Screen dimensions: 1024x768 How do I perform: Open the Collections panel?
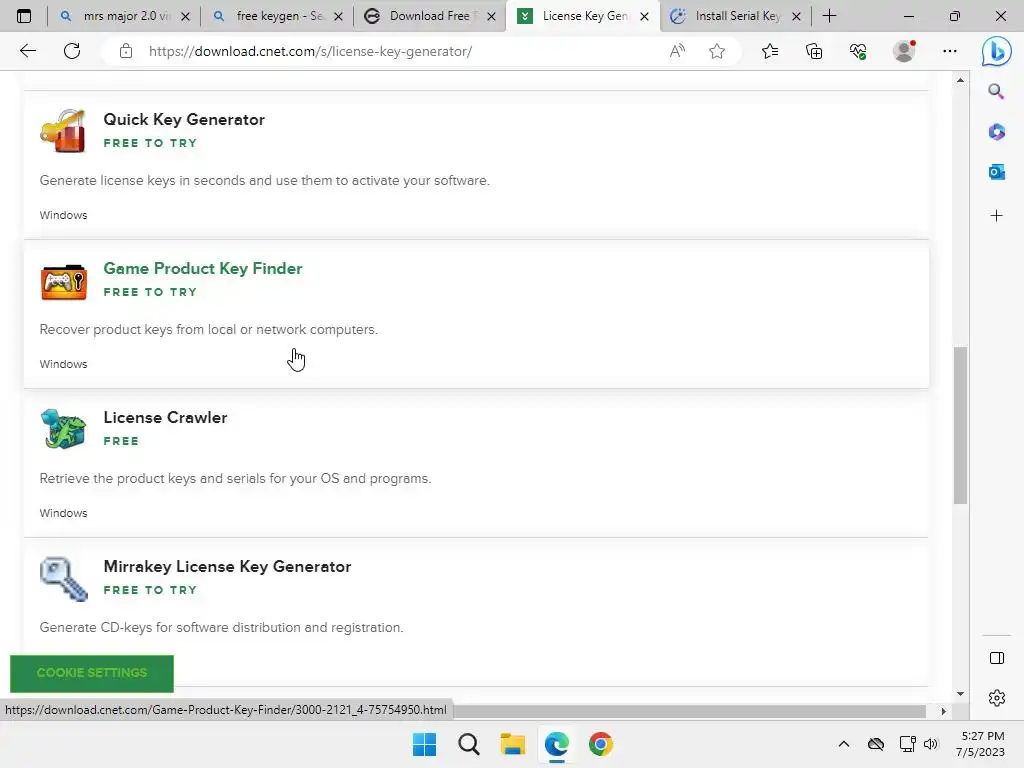814,51
